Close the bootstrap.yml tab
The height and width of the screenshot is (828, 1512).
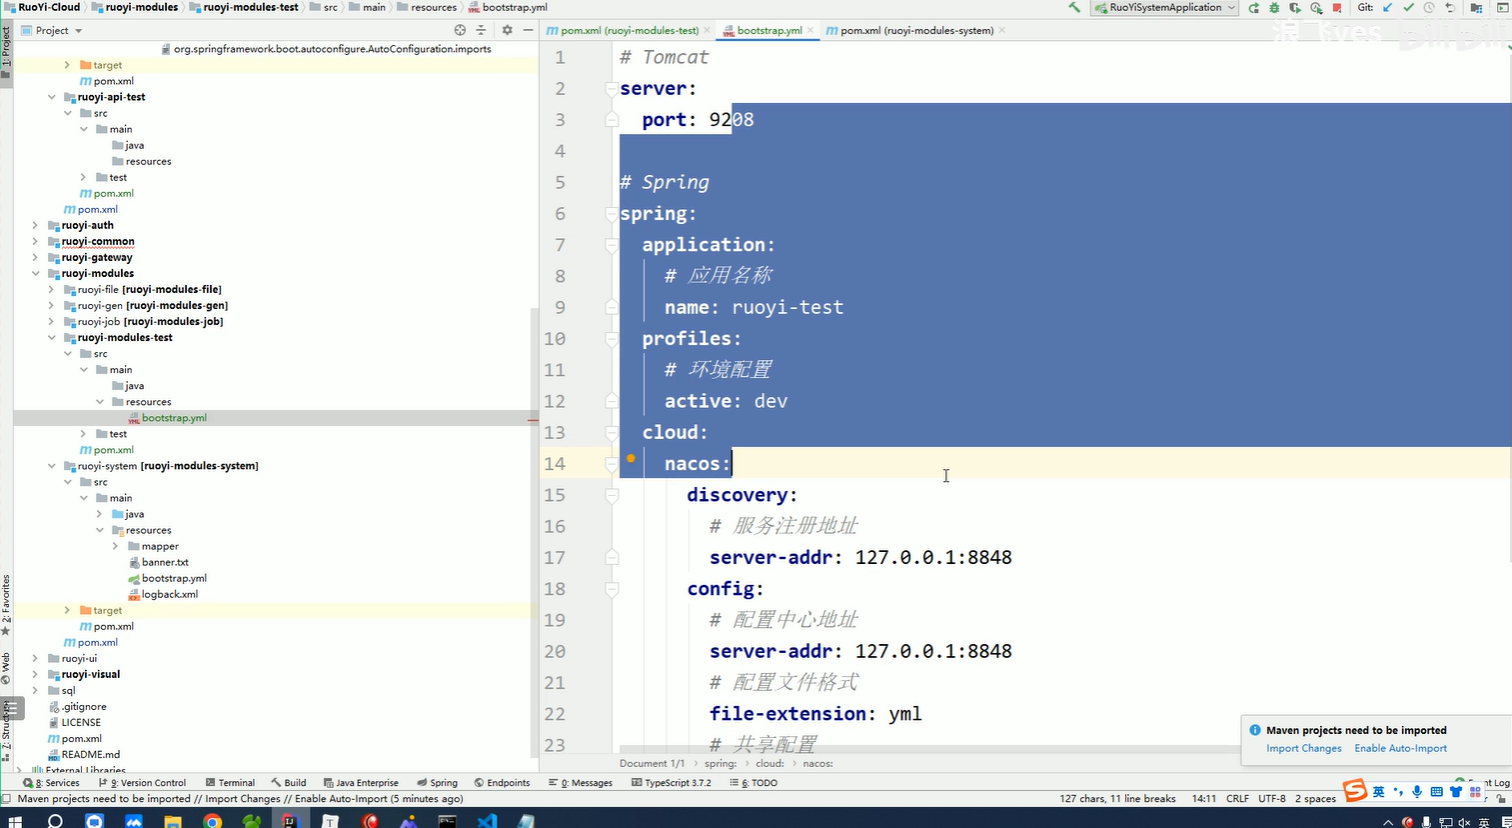[810, 31]
